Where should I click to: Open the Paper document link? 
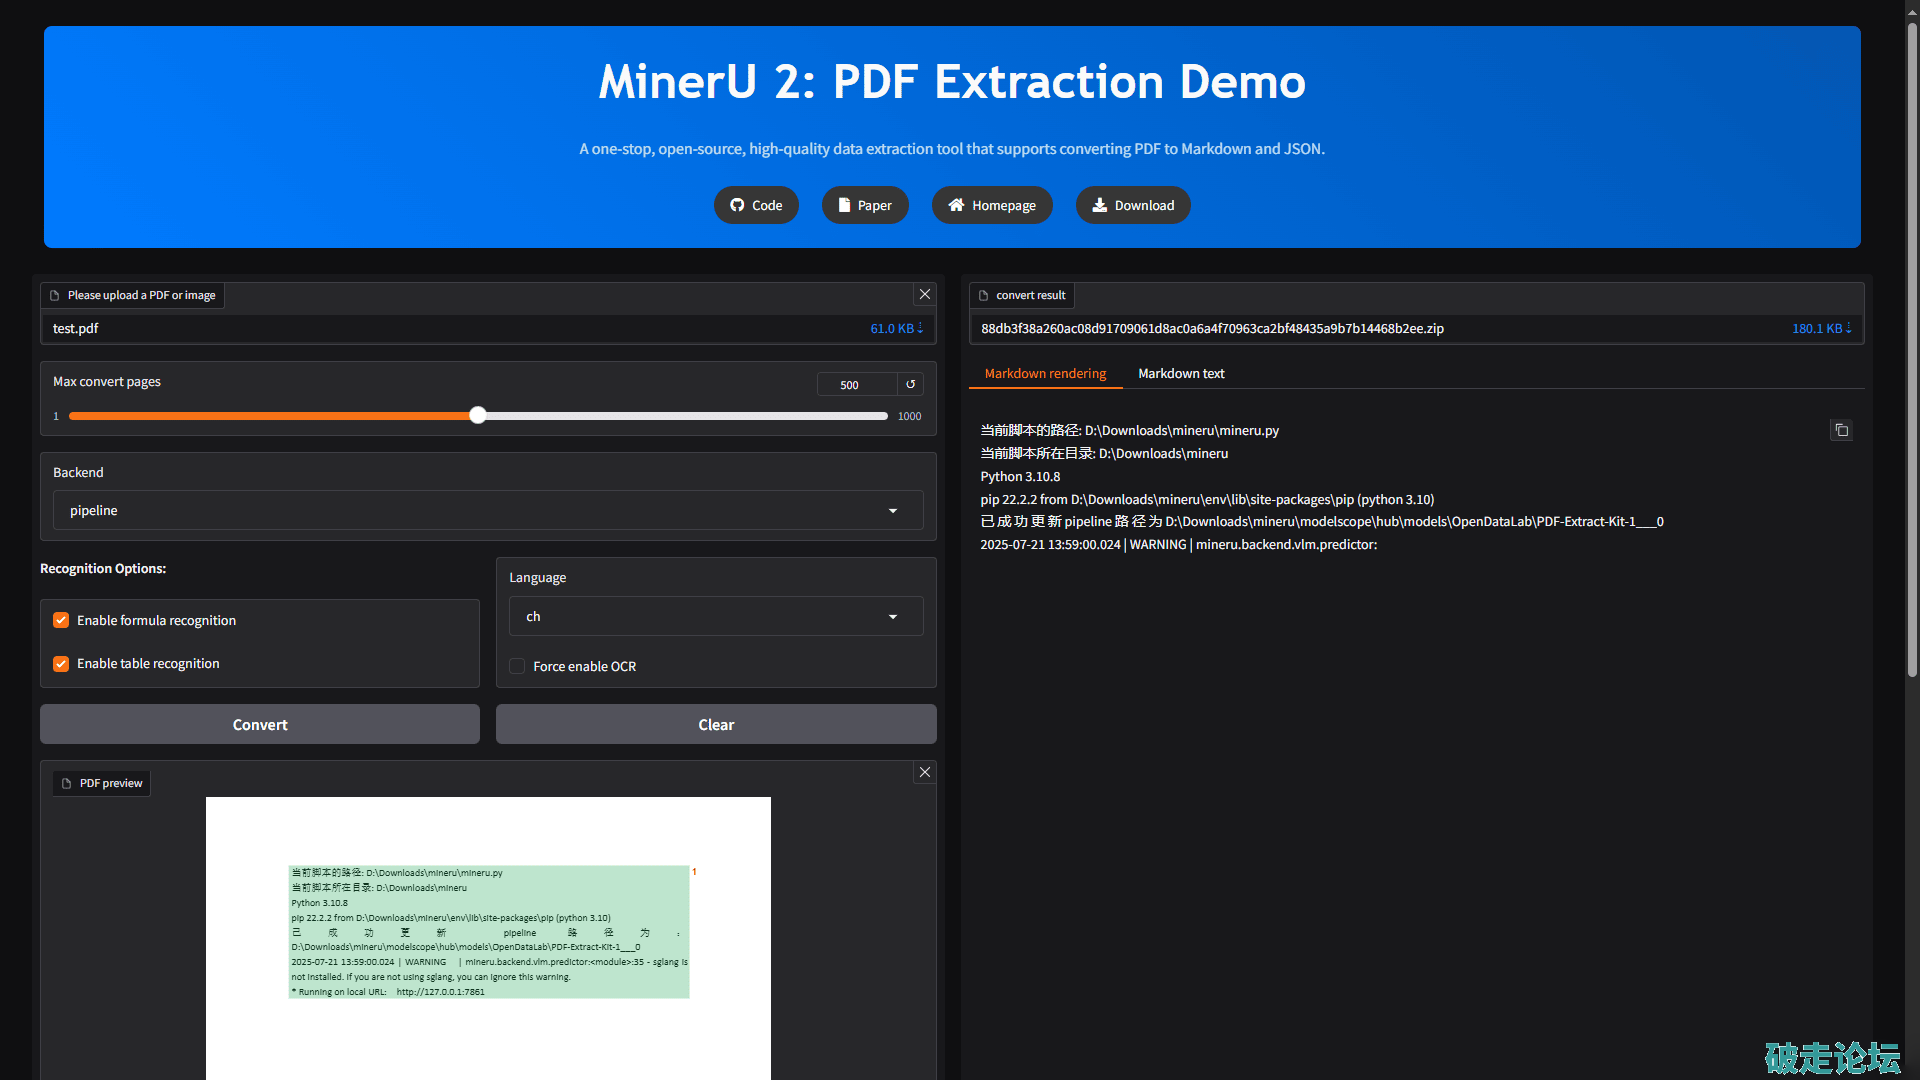point(864,205)
